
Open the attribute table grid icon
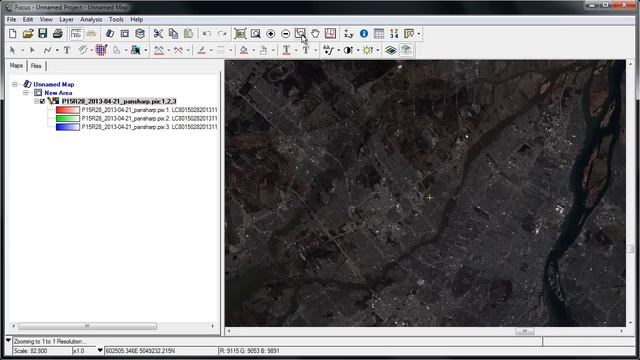pyautogui.click(x=379, y=33)
